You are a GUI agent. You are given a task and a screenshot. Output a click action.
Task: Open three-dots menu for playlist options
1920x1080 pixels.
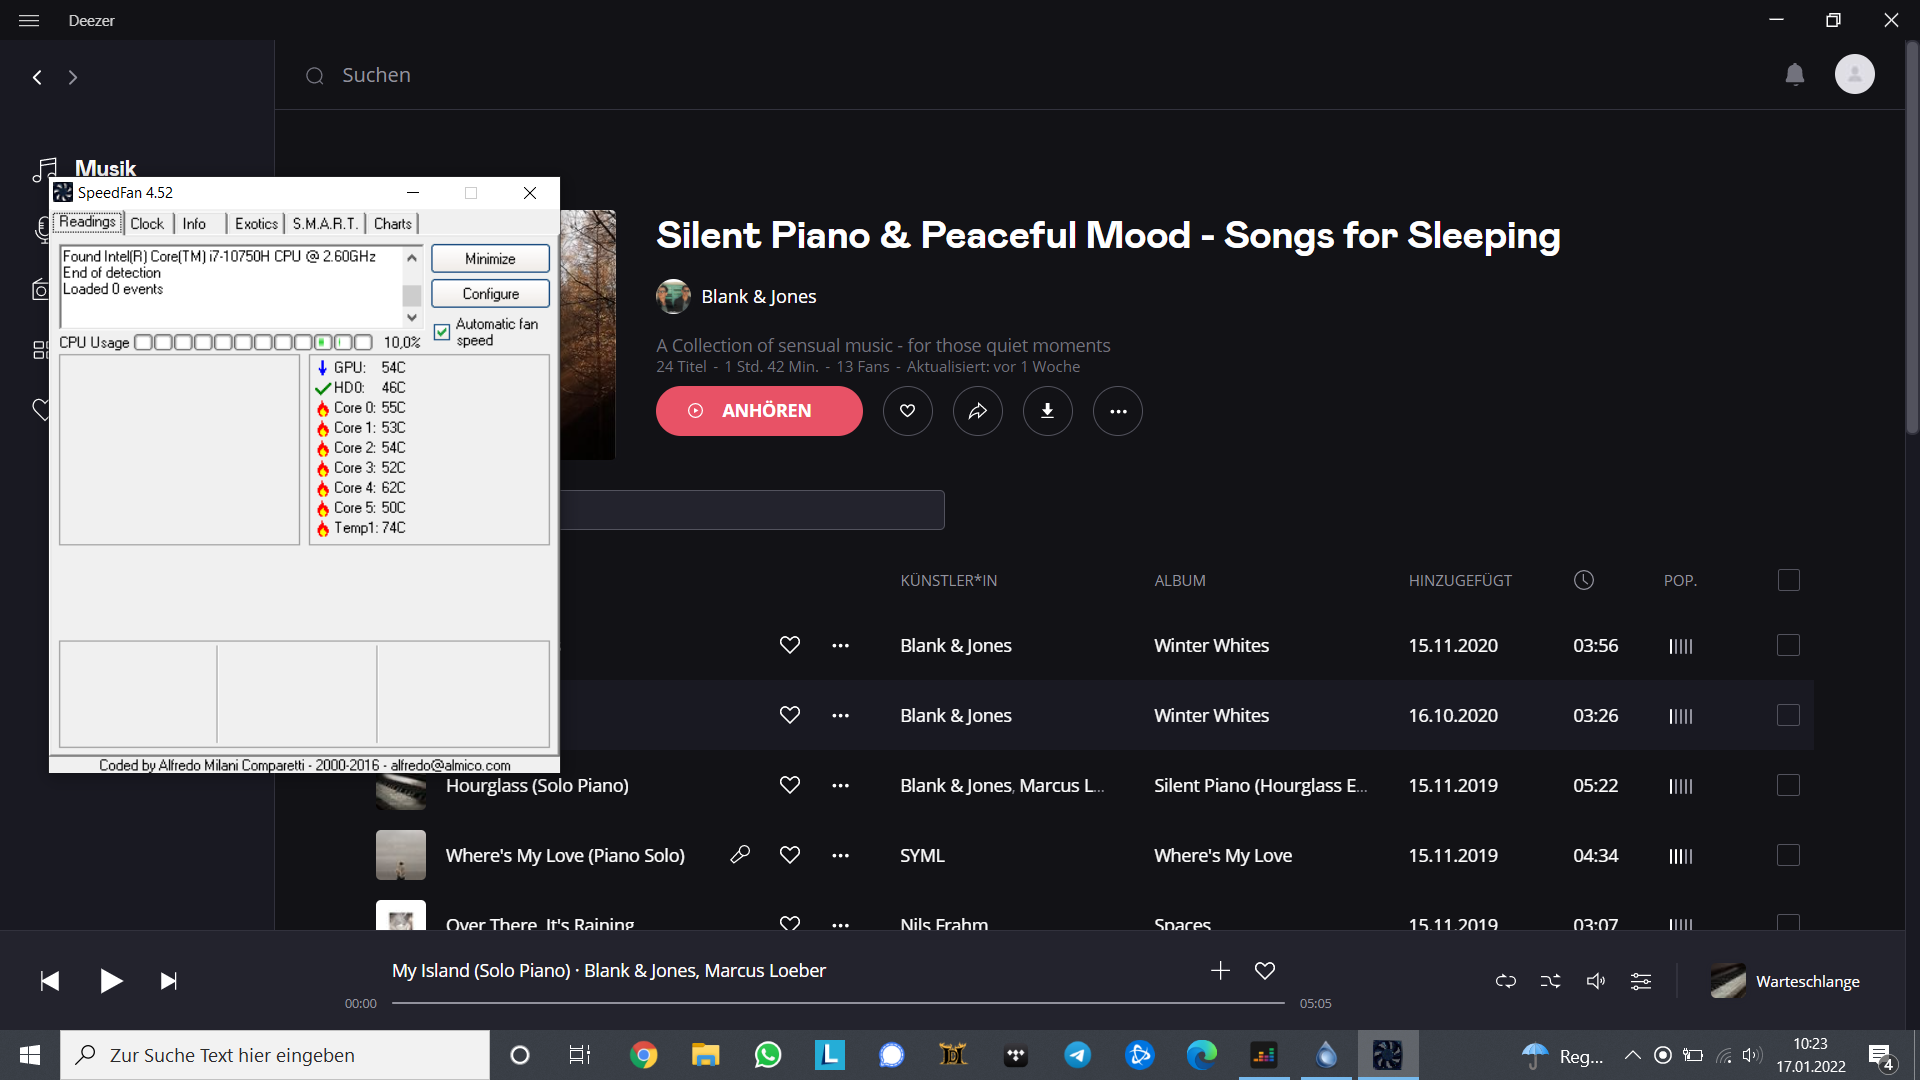coord(1117,411)
